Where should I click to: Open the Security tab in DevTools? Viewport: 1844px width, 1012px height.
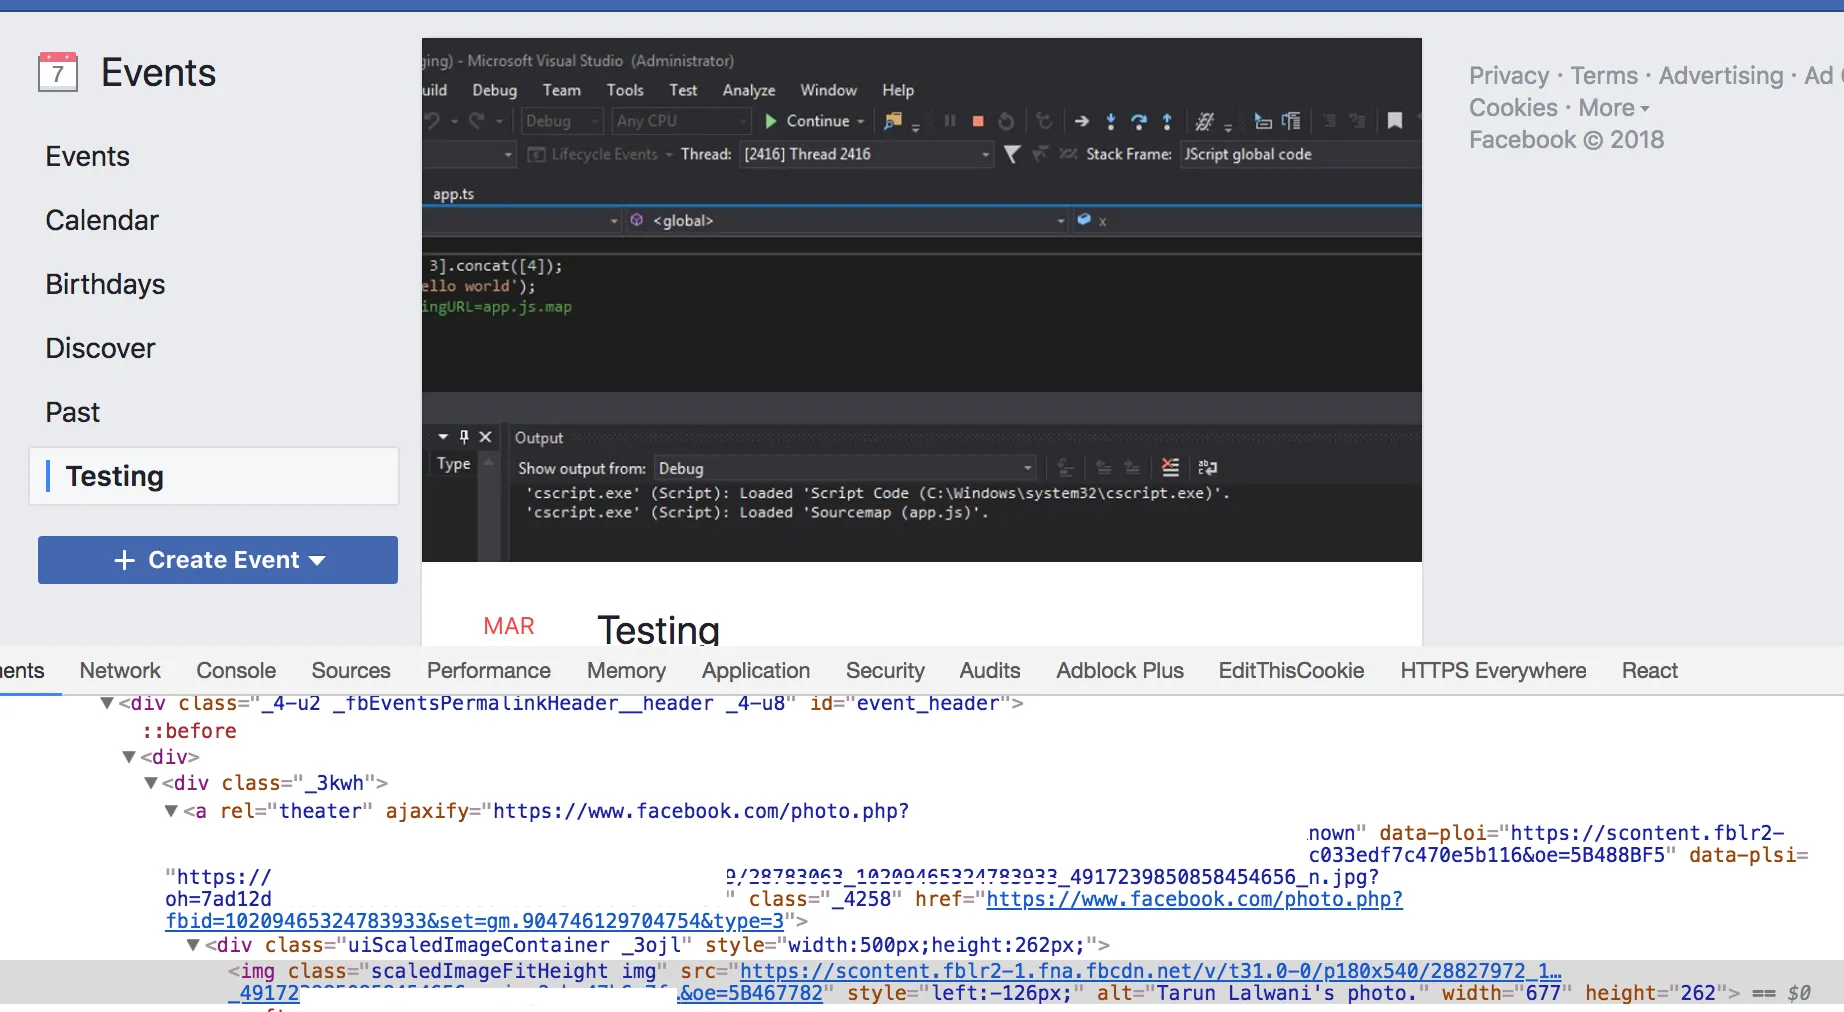pos(885,671)
